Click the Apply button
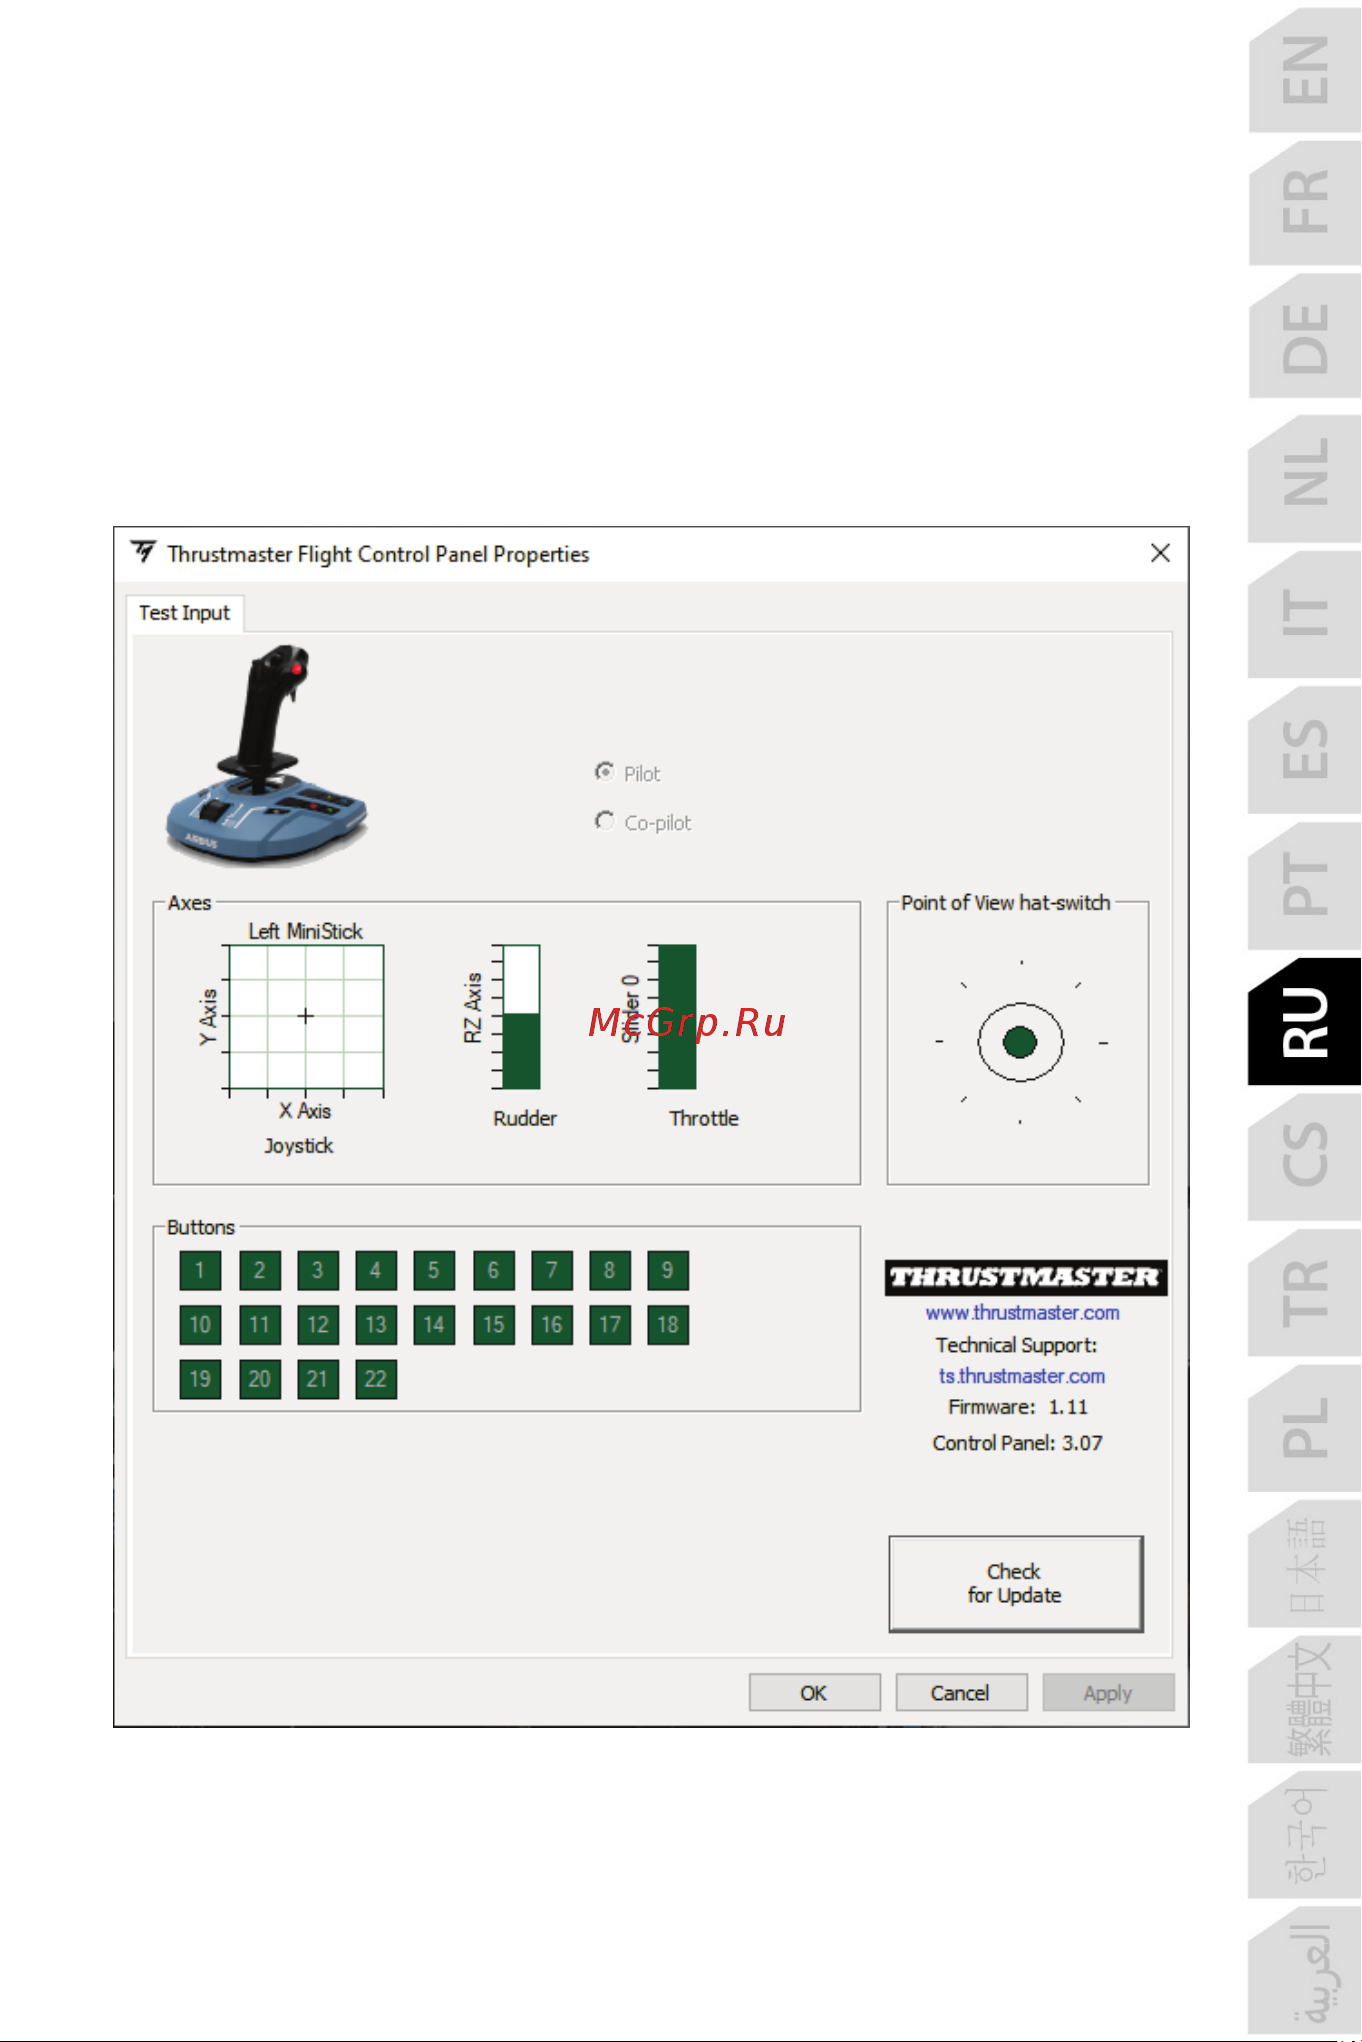This screenshot has height=2042, width=1362. pos(1108,1693)
